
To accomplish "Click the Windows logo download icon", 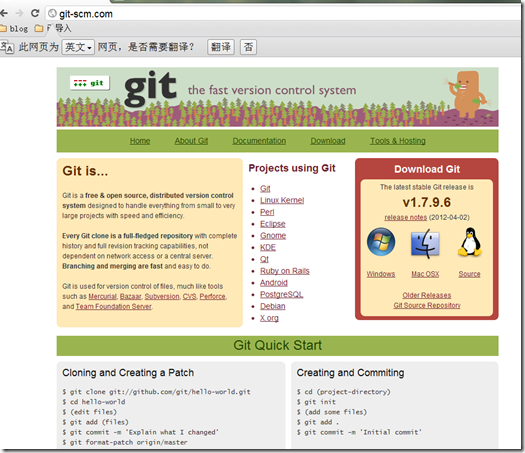I will 381,242.
